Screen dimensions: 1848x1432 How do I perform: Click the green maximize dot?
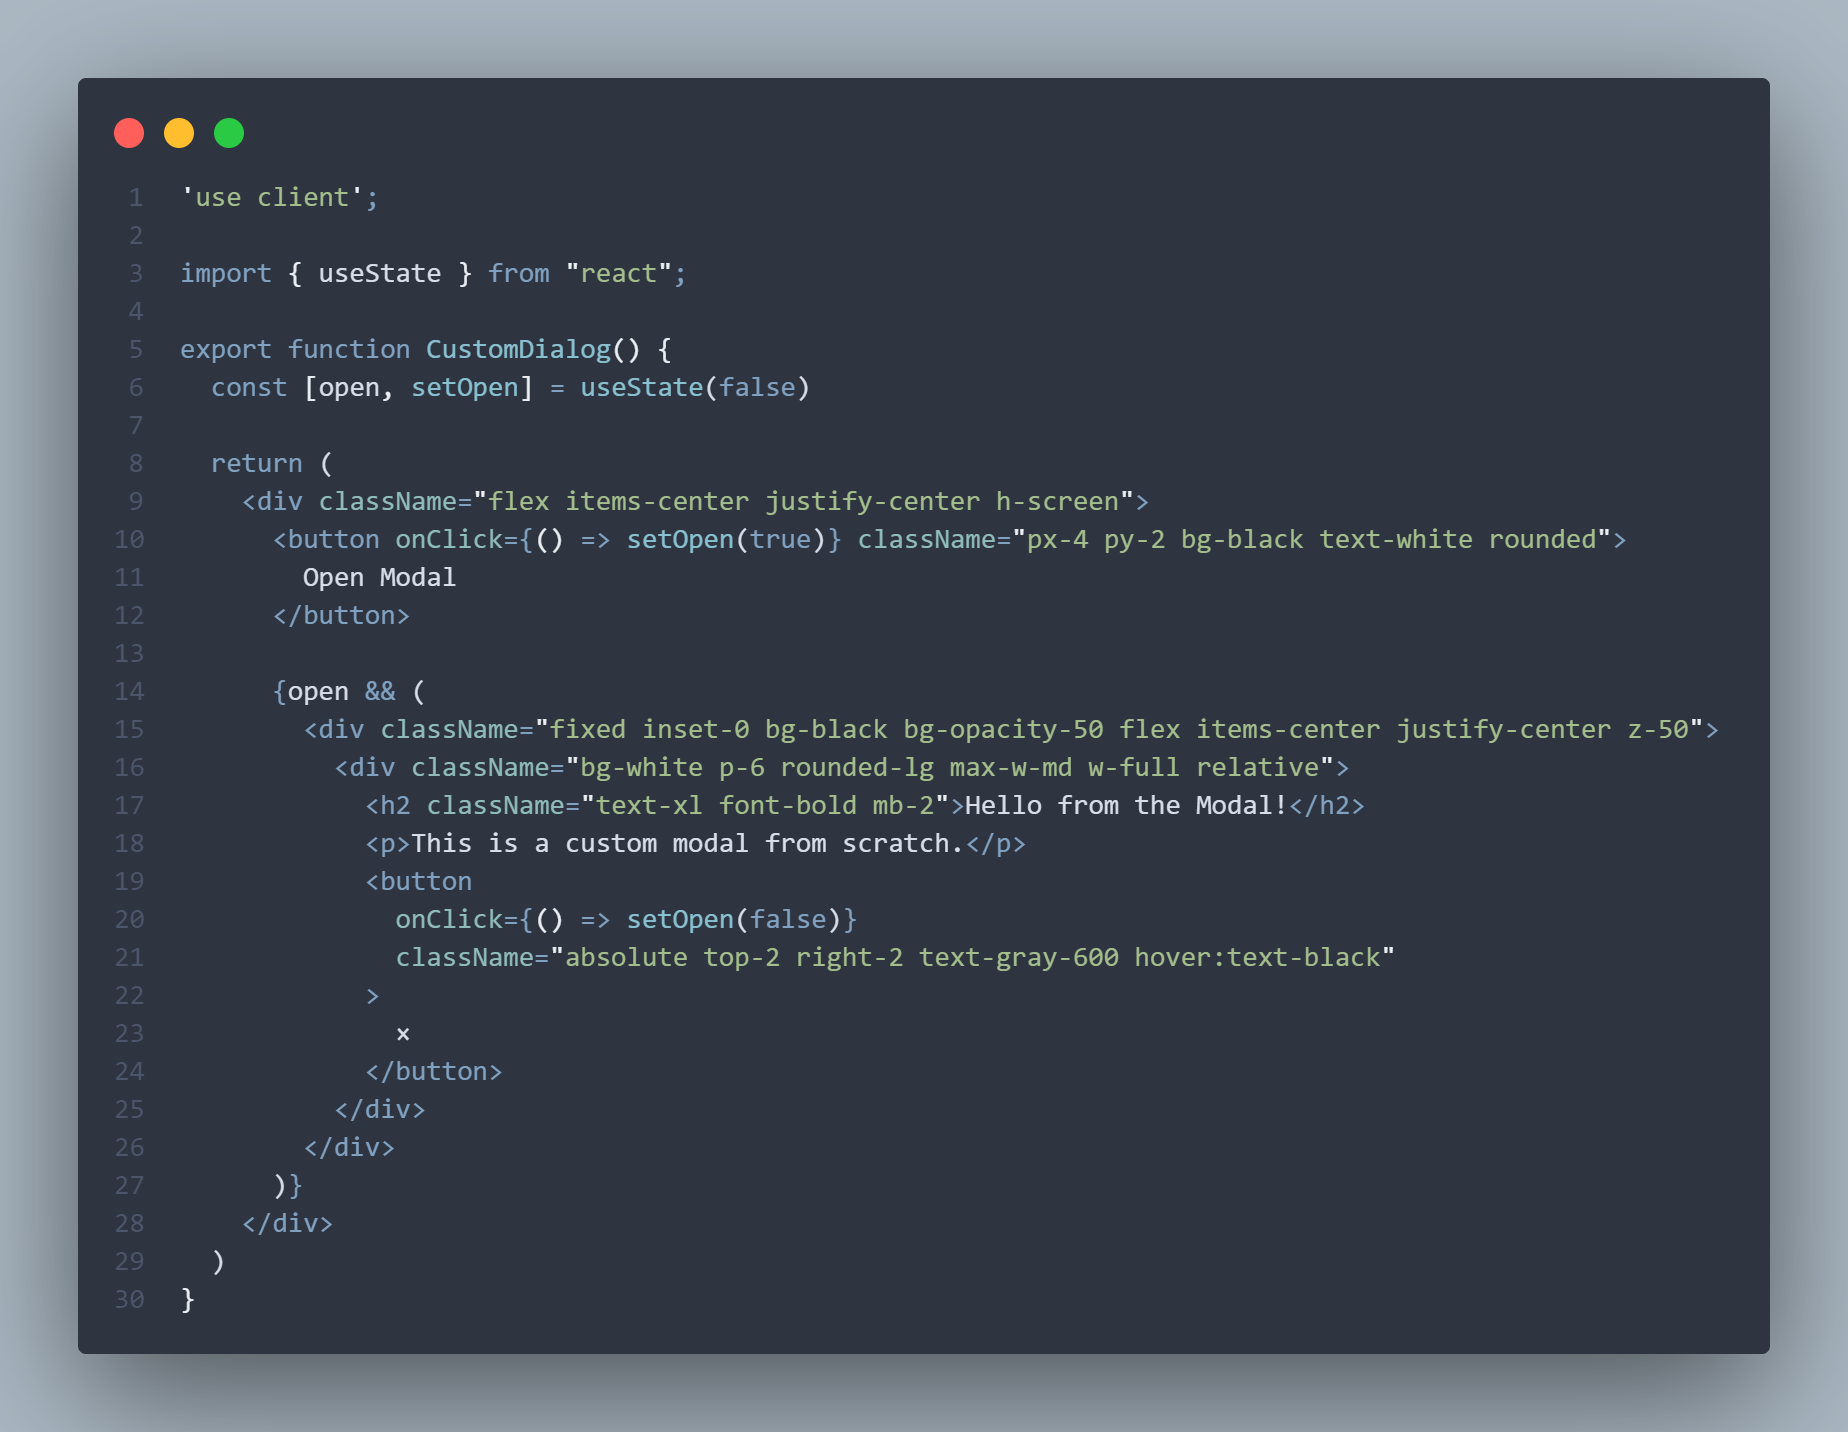(x=229, y=133)
